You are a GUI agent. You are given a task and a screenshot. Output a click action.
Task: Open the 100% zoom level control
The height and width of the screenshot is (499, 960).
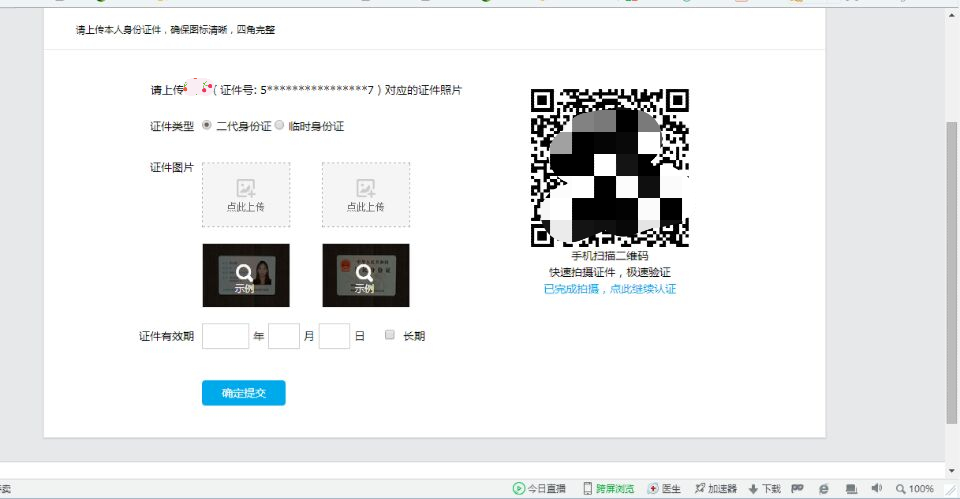tap(915, 489)
